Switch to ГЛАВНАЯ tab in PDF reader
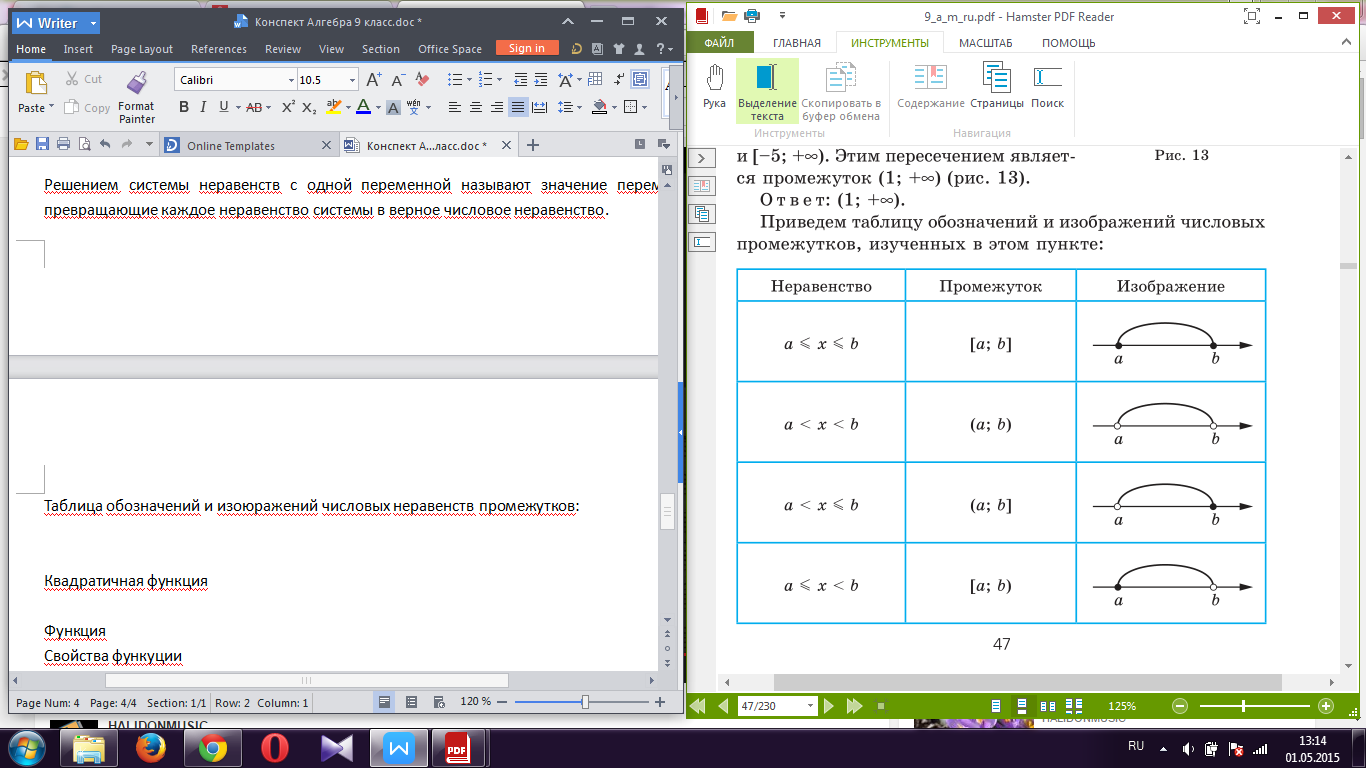 [x=796, y=43]
